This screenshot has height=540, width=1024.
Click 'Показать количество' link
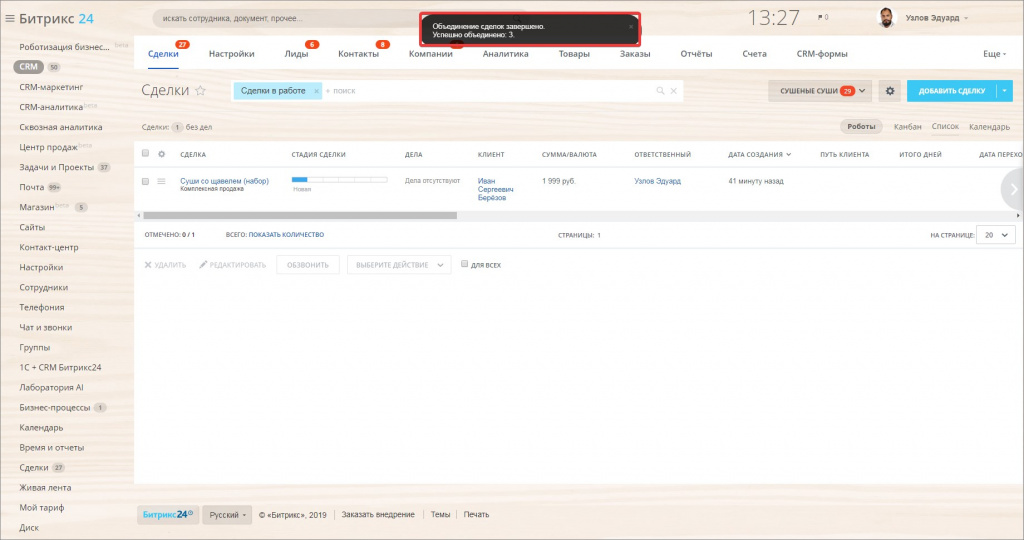286,234
